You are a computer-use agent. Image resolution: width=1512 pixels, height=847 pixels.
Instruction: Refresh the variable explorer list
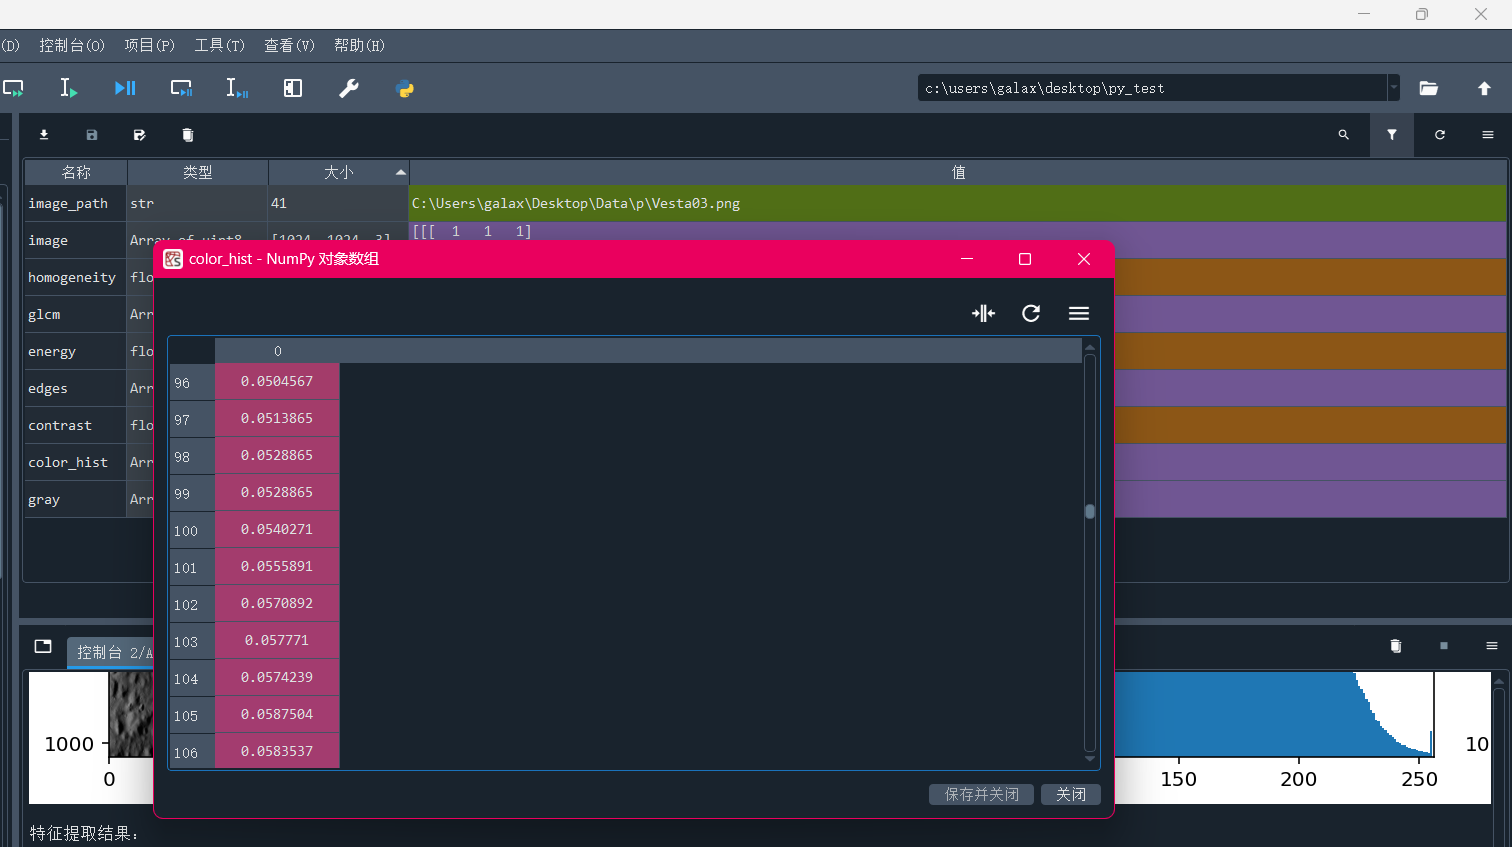[x=1440, y=135]
